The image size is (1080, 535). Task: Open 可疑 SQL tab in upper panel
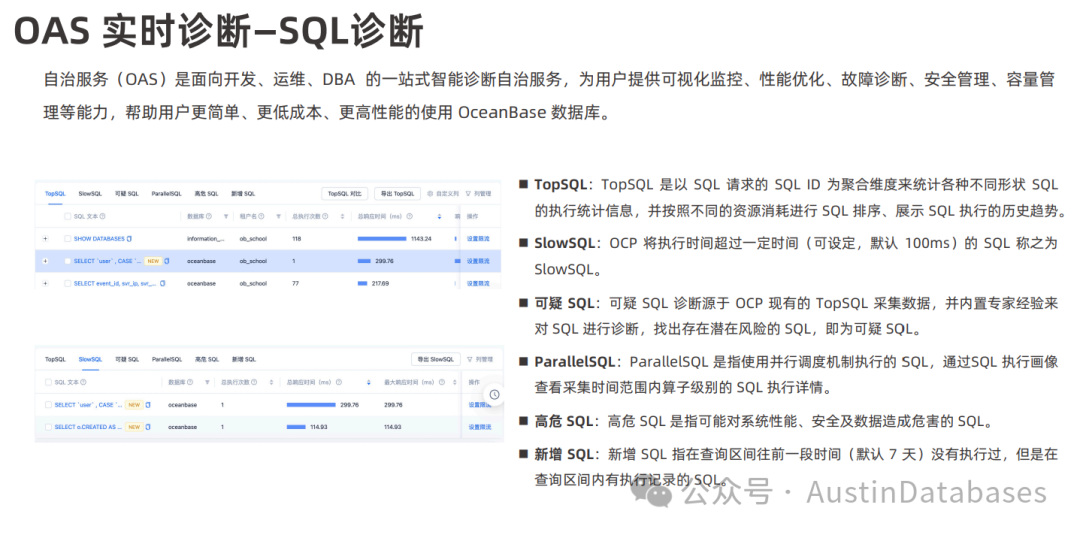click(127, 193)
